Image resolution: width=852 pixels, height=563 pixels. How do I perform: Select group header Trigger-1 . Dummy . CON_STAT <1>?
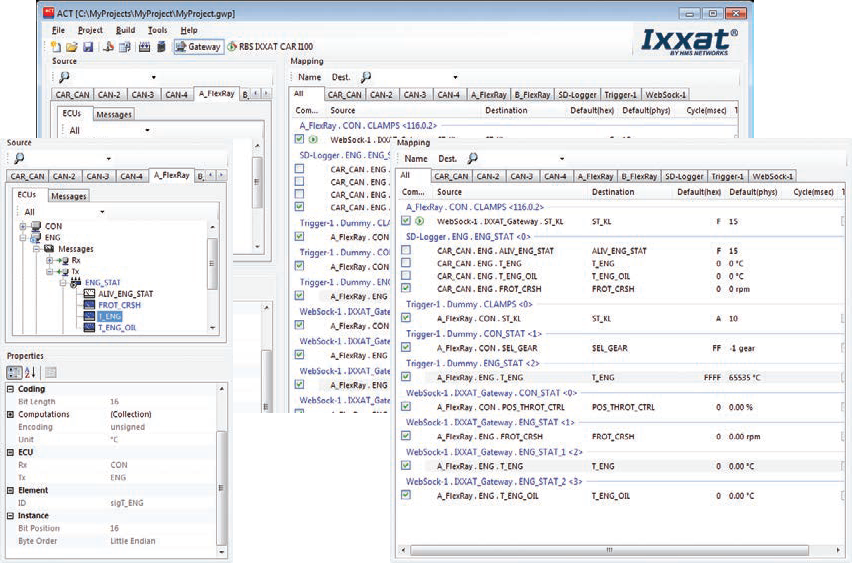click(x=474, y=334)
